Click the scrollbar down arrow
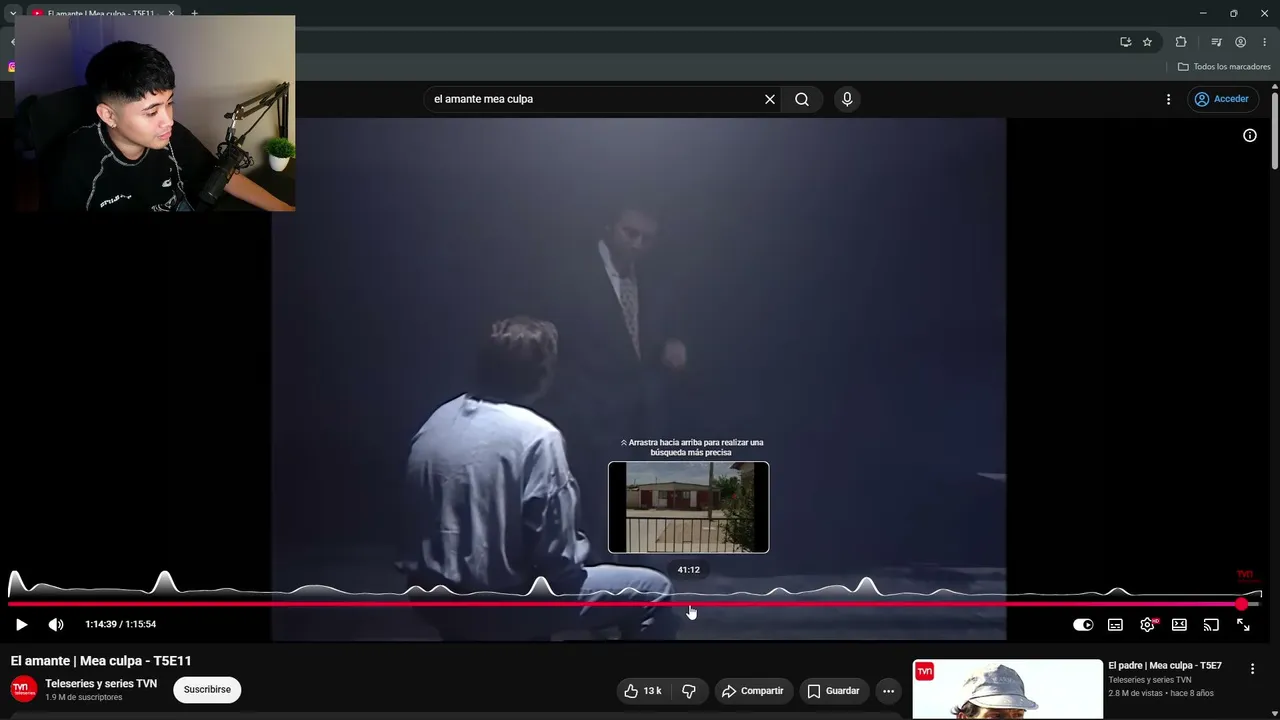The width and height of the screenshot is (1280, 720). (x=1274, y=713)
